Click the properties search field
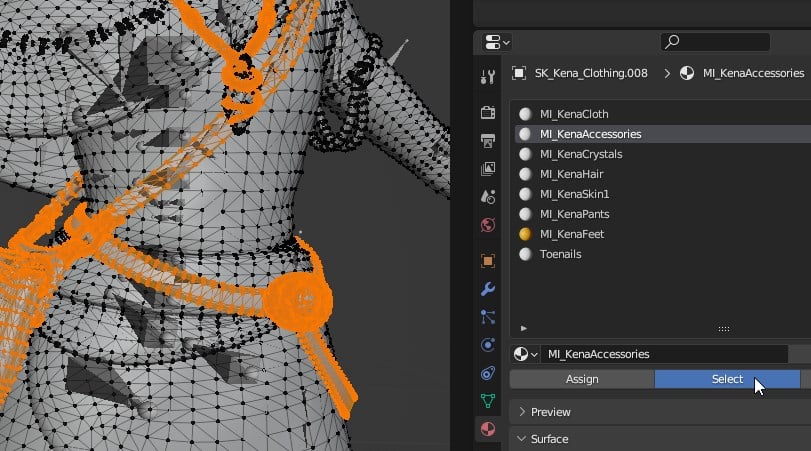The height and width of the screenshot is (451, 811). coord(715,42)
